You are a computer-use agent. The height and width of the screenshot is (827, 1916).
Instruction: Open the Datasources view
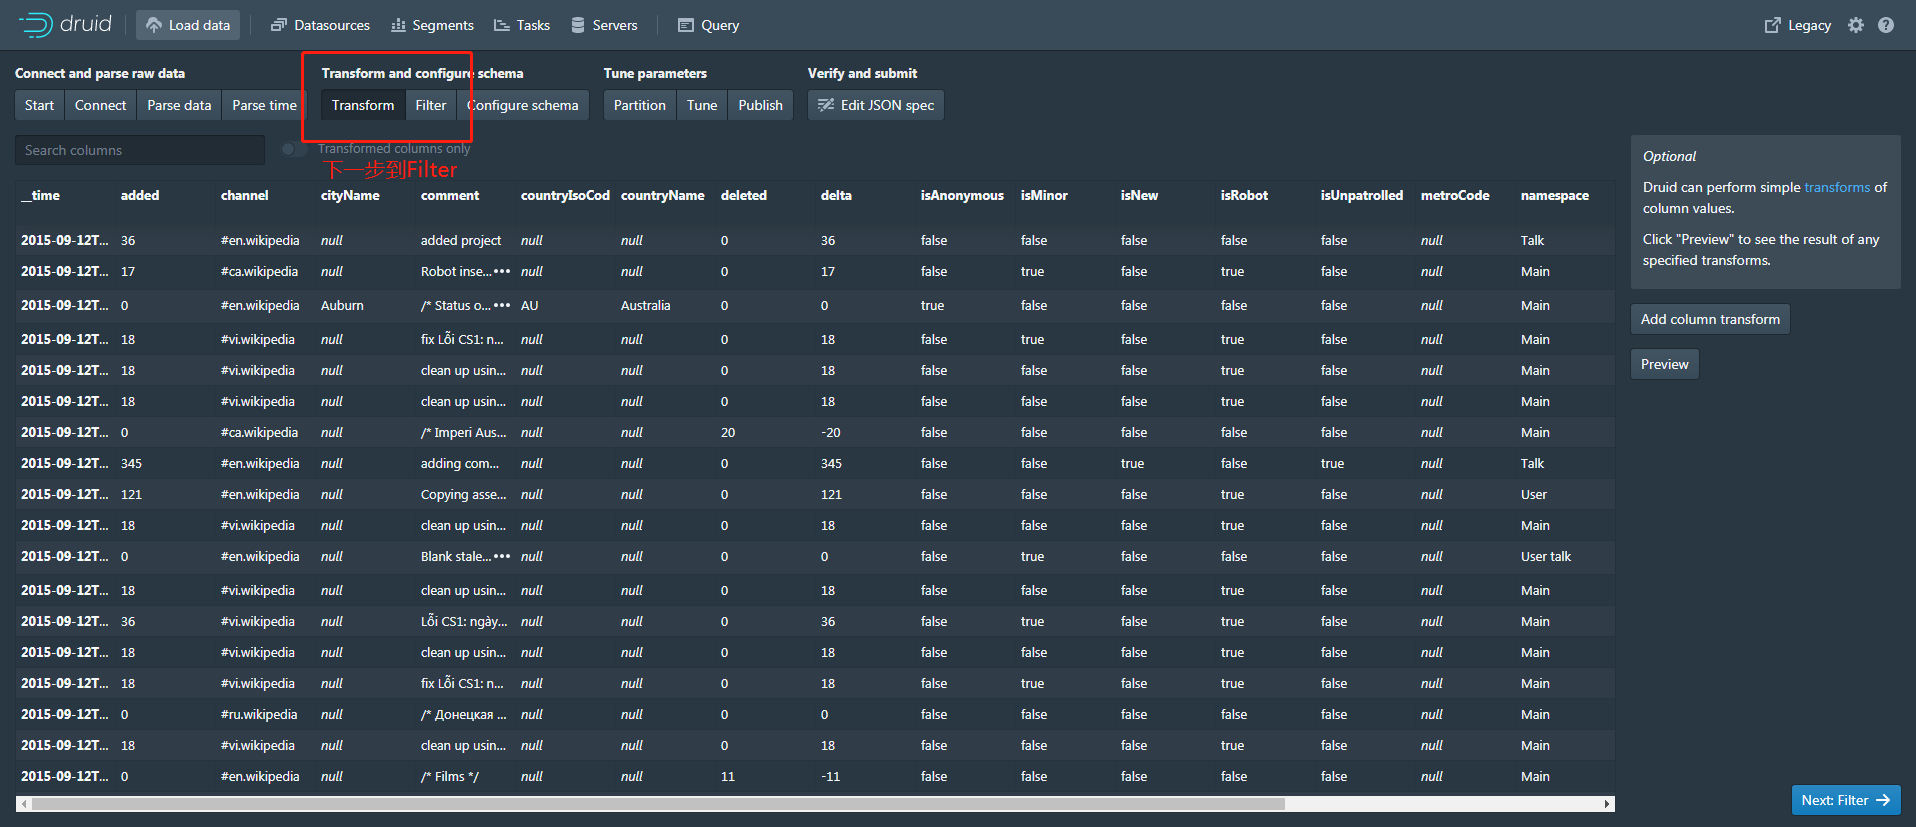(320, 25)
